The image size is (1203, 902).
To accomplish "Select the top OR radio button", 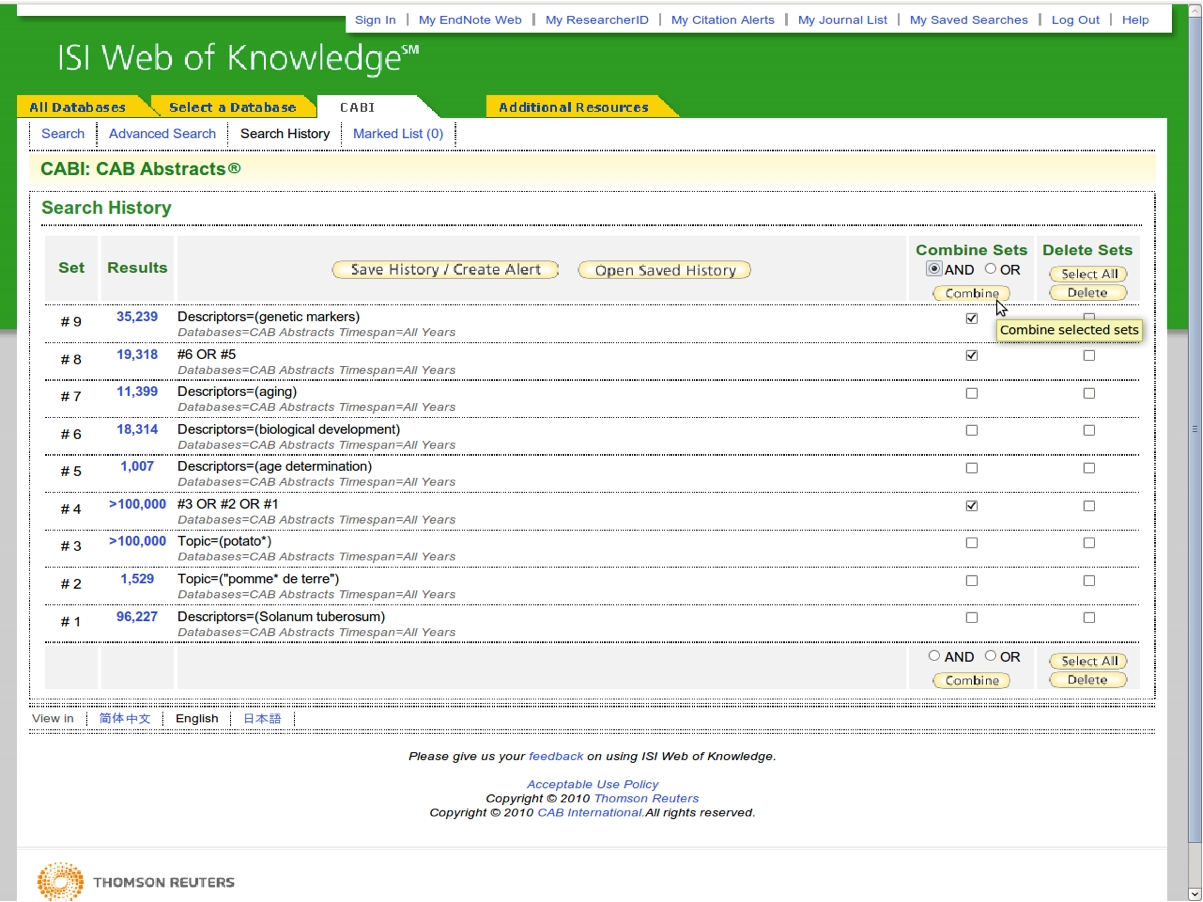I will click(x=991, y=269).
